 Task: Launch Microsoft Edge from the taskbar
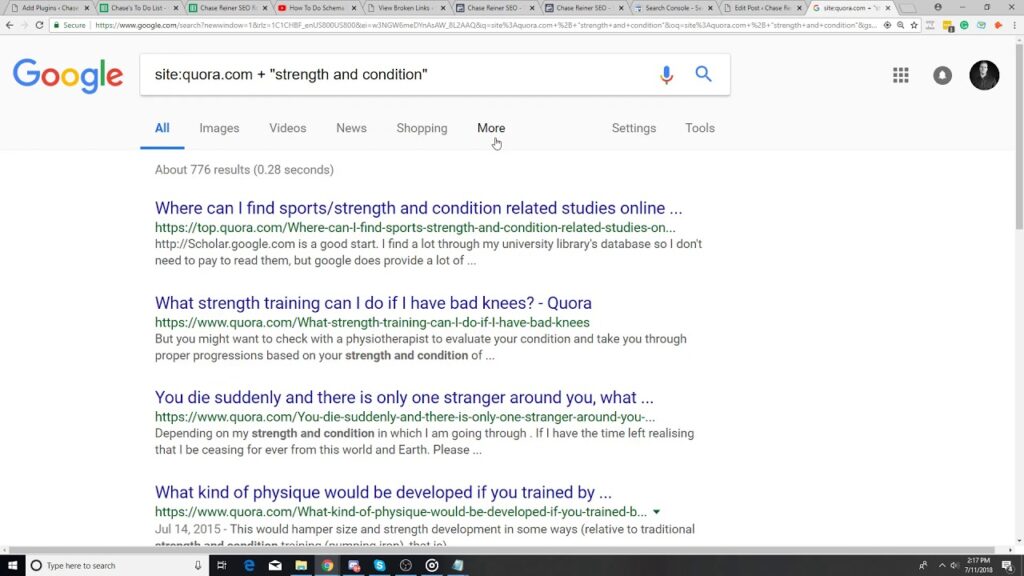pos(249,566)
